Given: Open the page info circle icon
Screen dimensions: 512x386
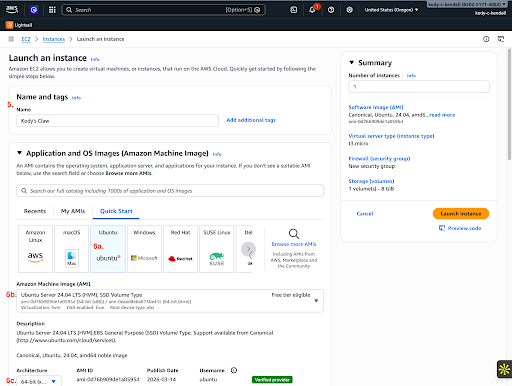Looking at the screenshot, I should click(x=486, y=39).
